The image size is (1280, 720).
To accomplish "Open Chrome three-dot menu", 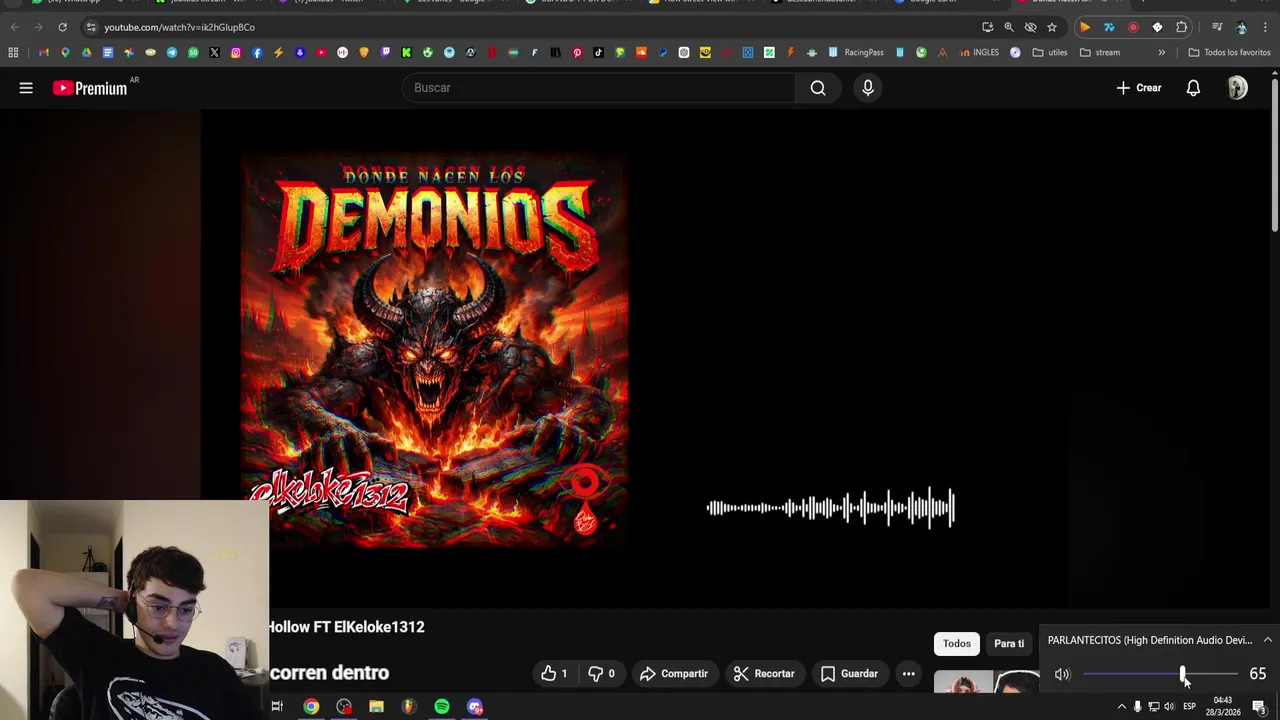I will pos(1265,27).
